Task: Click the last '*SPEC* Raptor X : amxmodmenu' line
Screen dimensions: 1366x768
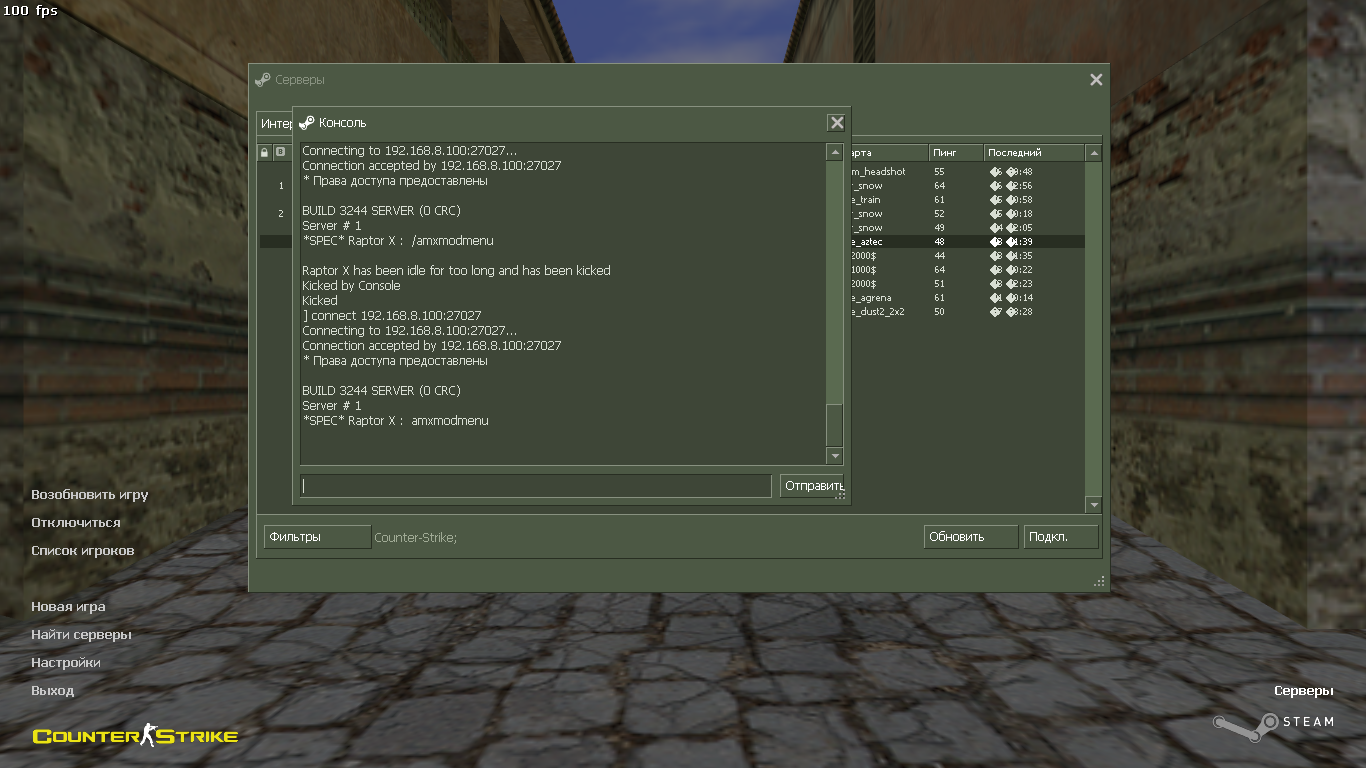Action: (x=395, y=421)
